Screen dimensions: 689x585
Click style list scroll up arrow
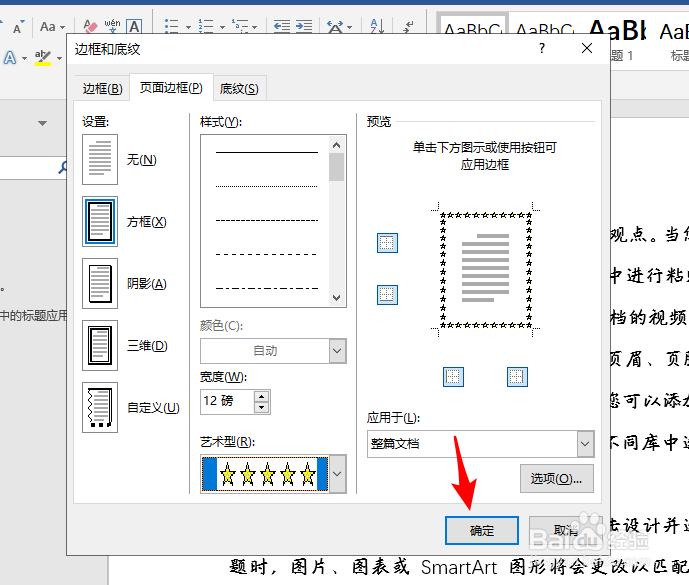pos(337,145)
